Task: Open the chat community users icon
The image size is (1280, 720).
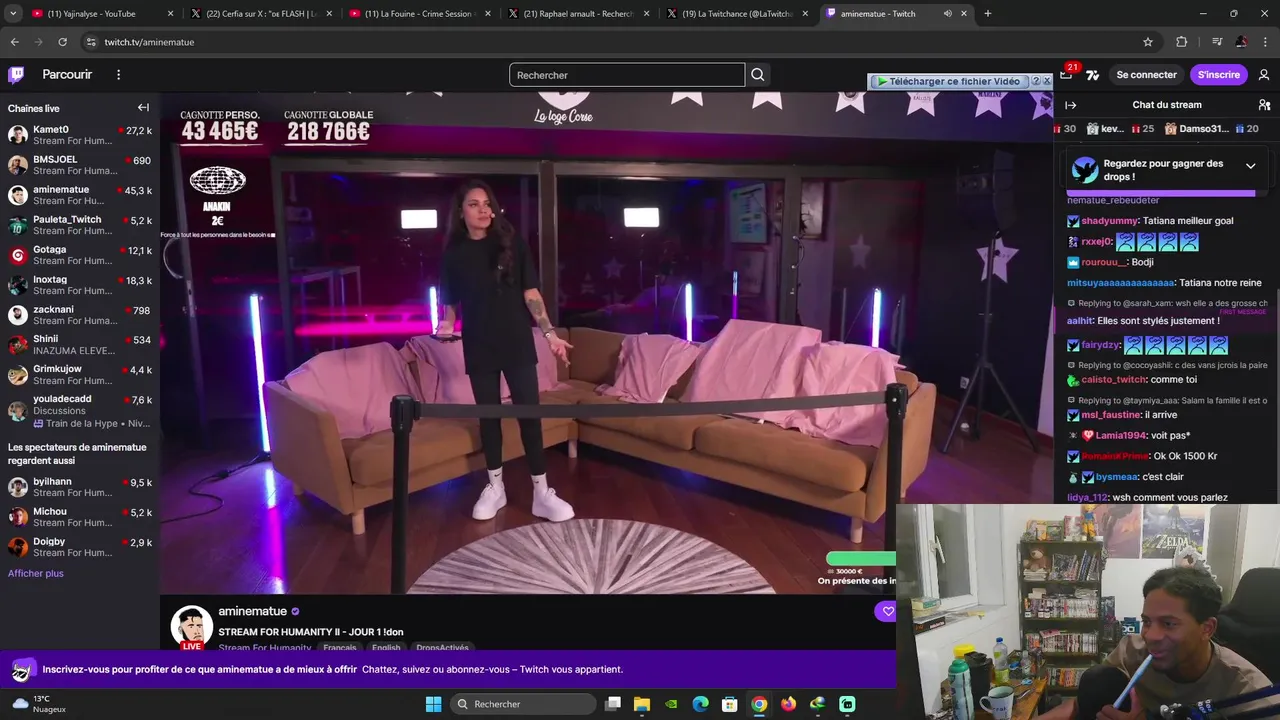Action: pyautogui.click(x=1264, y=105)
